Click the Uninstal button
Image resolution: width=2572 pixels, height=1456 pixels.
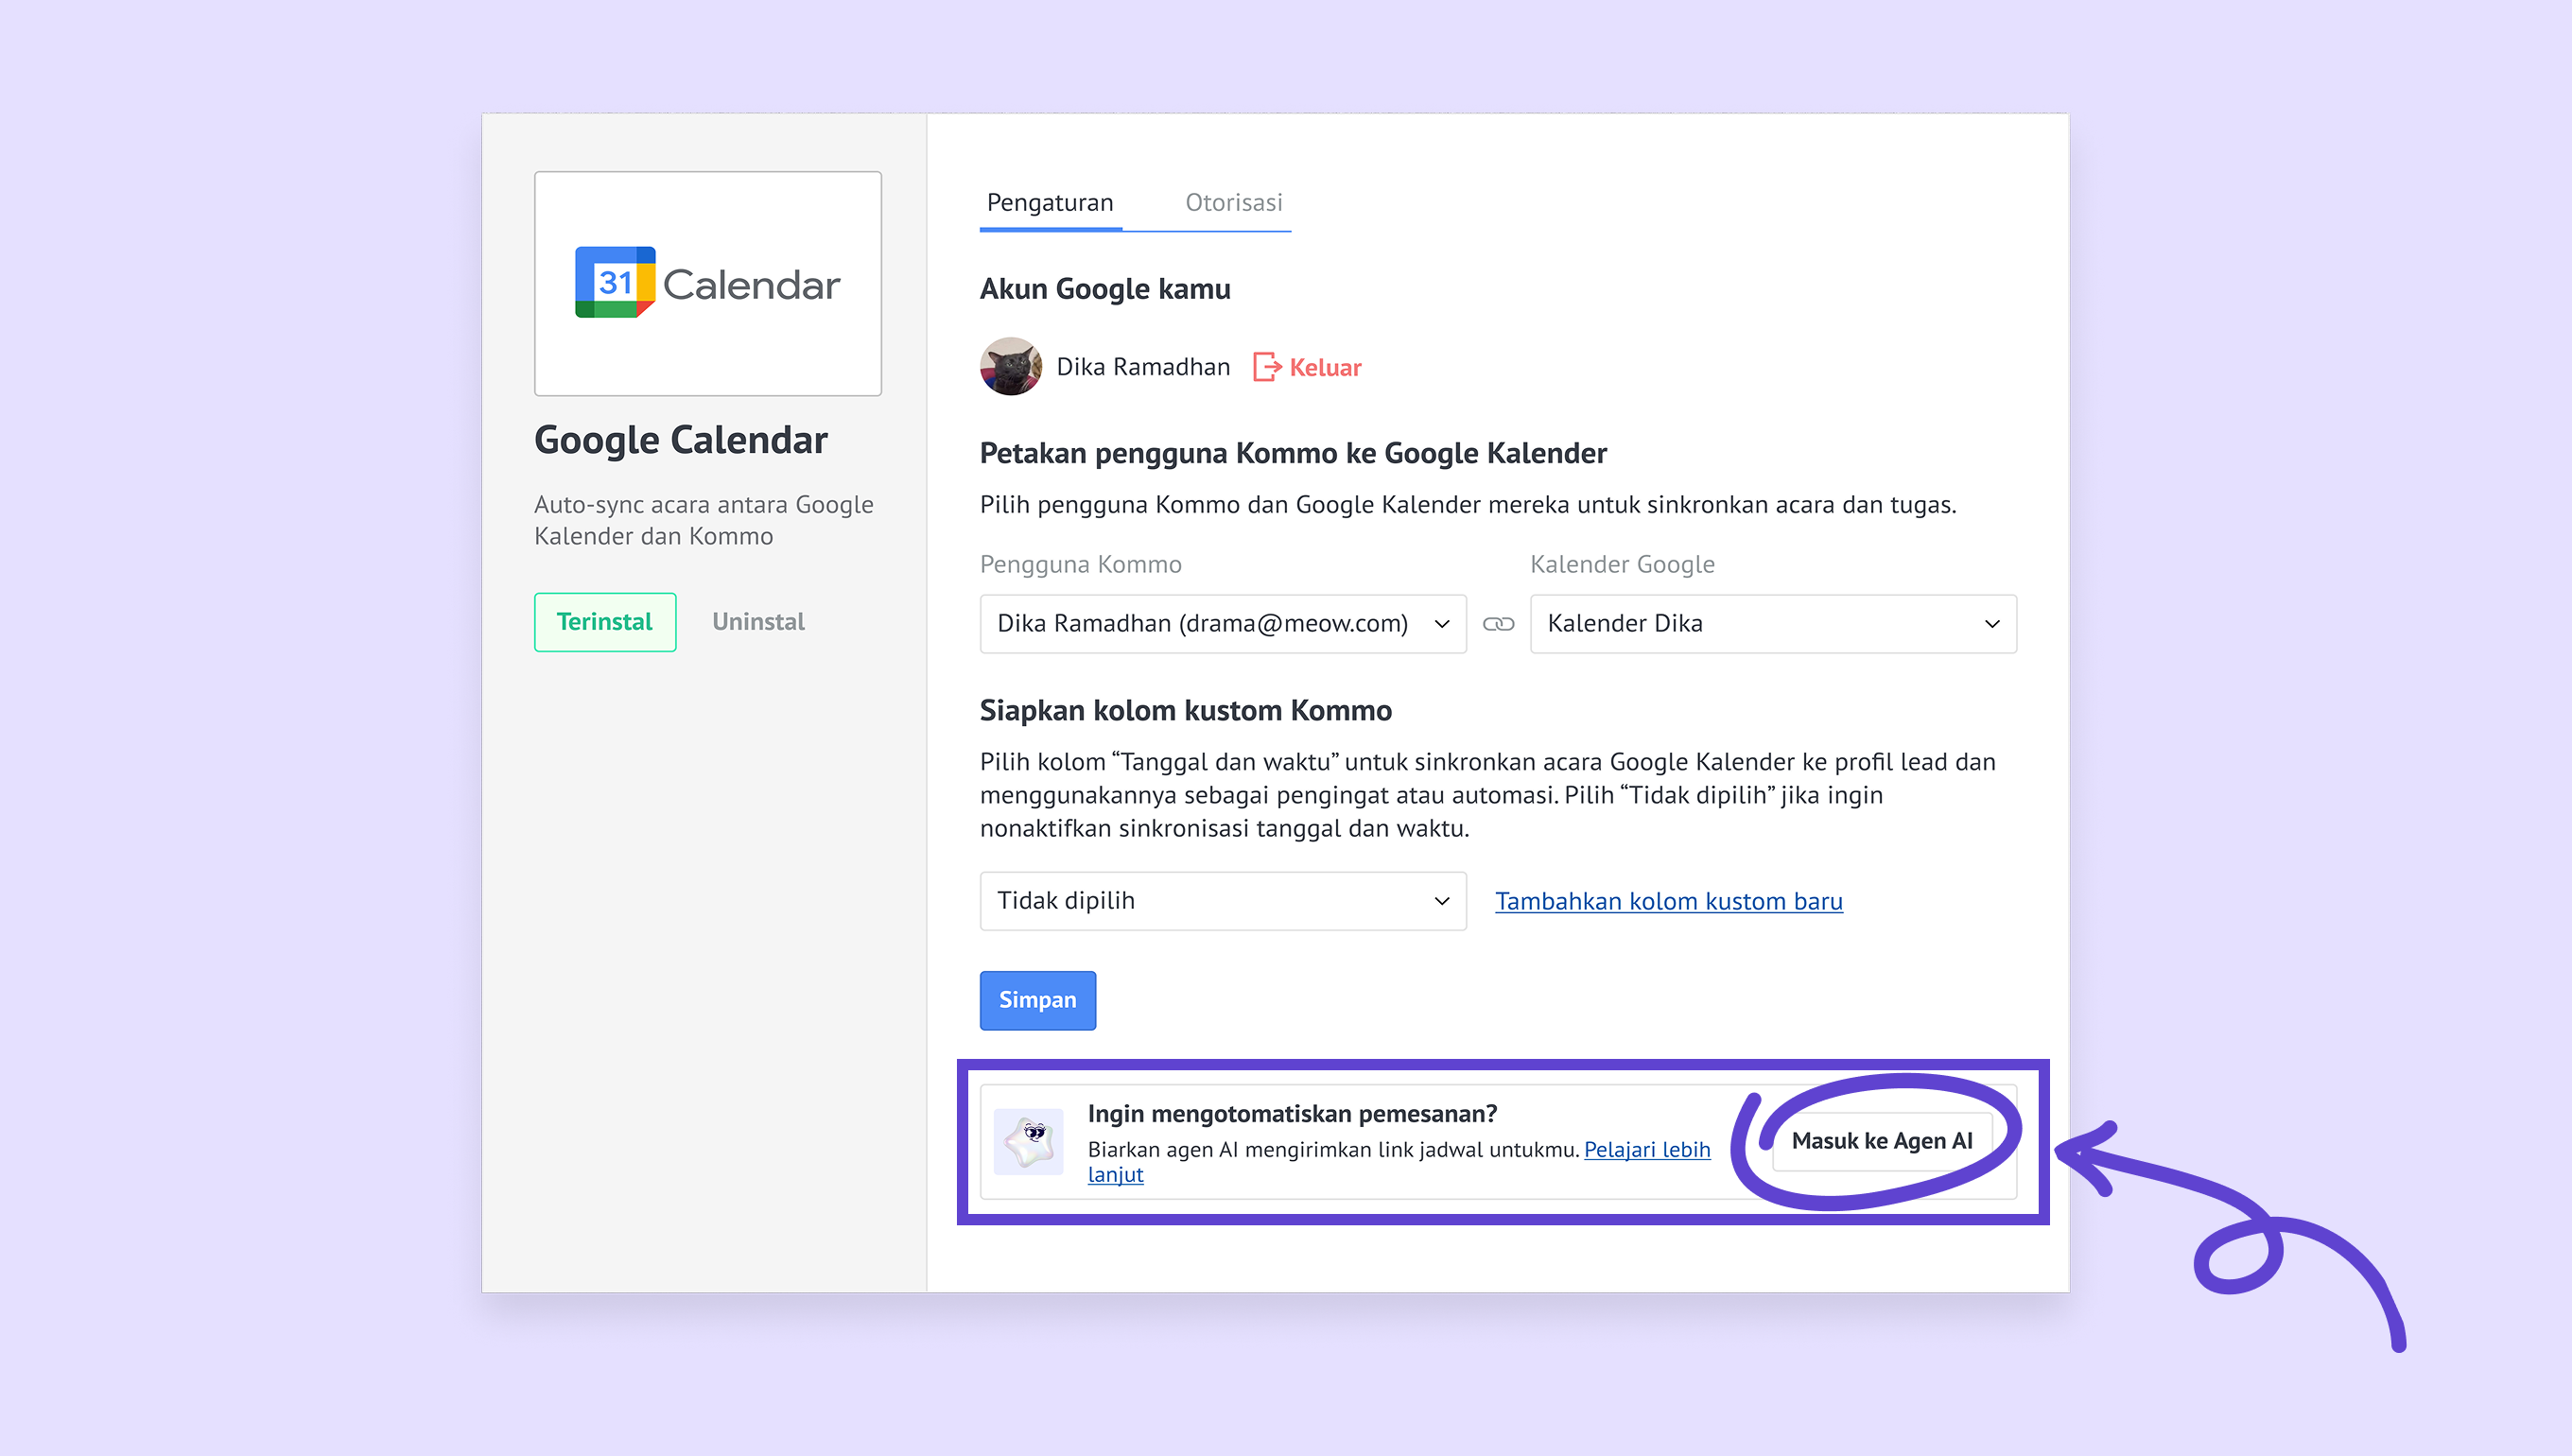[758, 622]
